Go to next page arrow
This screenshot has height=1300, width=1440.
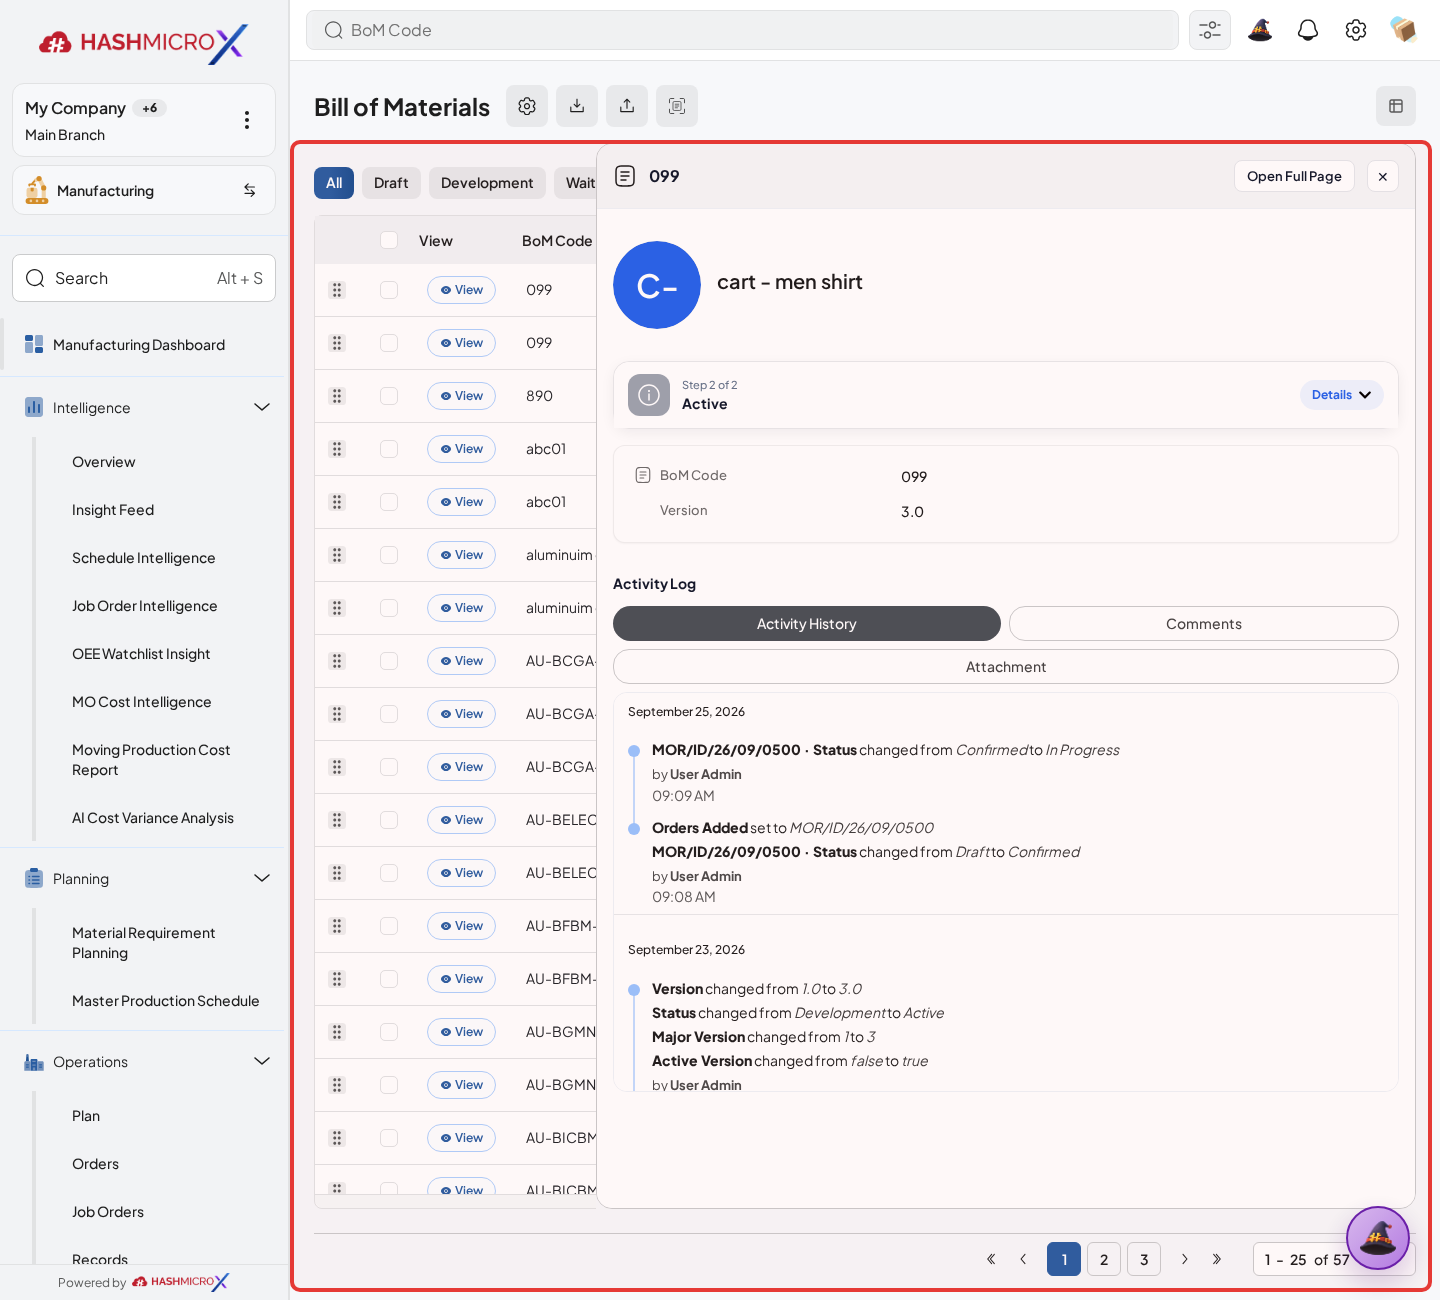click(x=1184, y=1259)
